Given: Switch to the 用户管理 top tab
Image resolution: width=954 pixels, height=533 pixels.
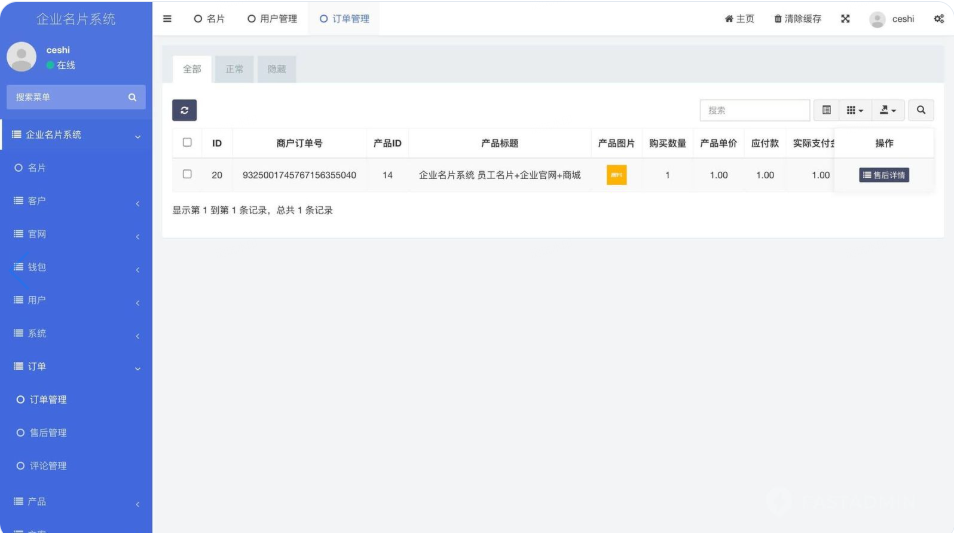Looking at the screenshot, I should tap(272, 19).
